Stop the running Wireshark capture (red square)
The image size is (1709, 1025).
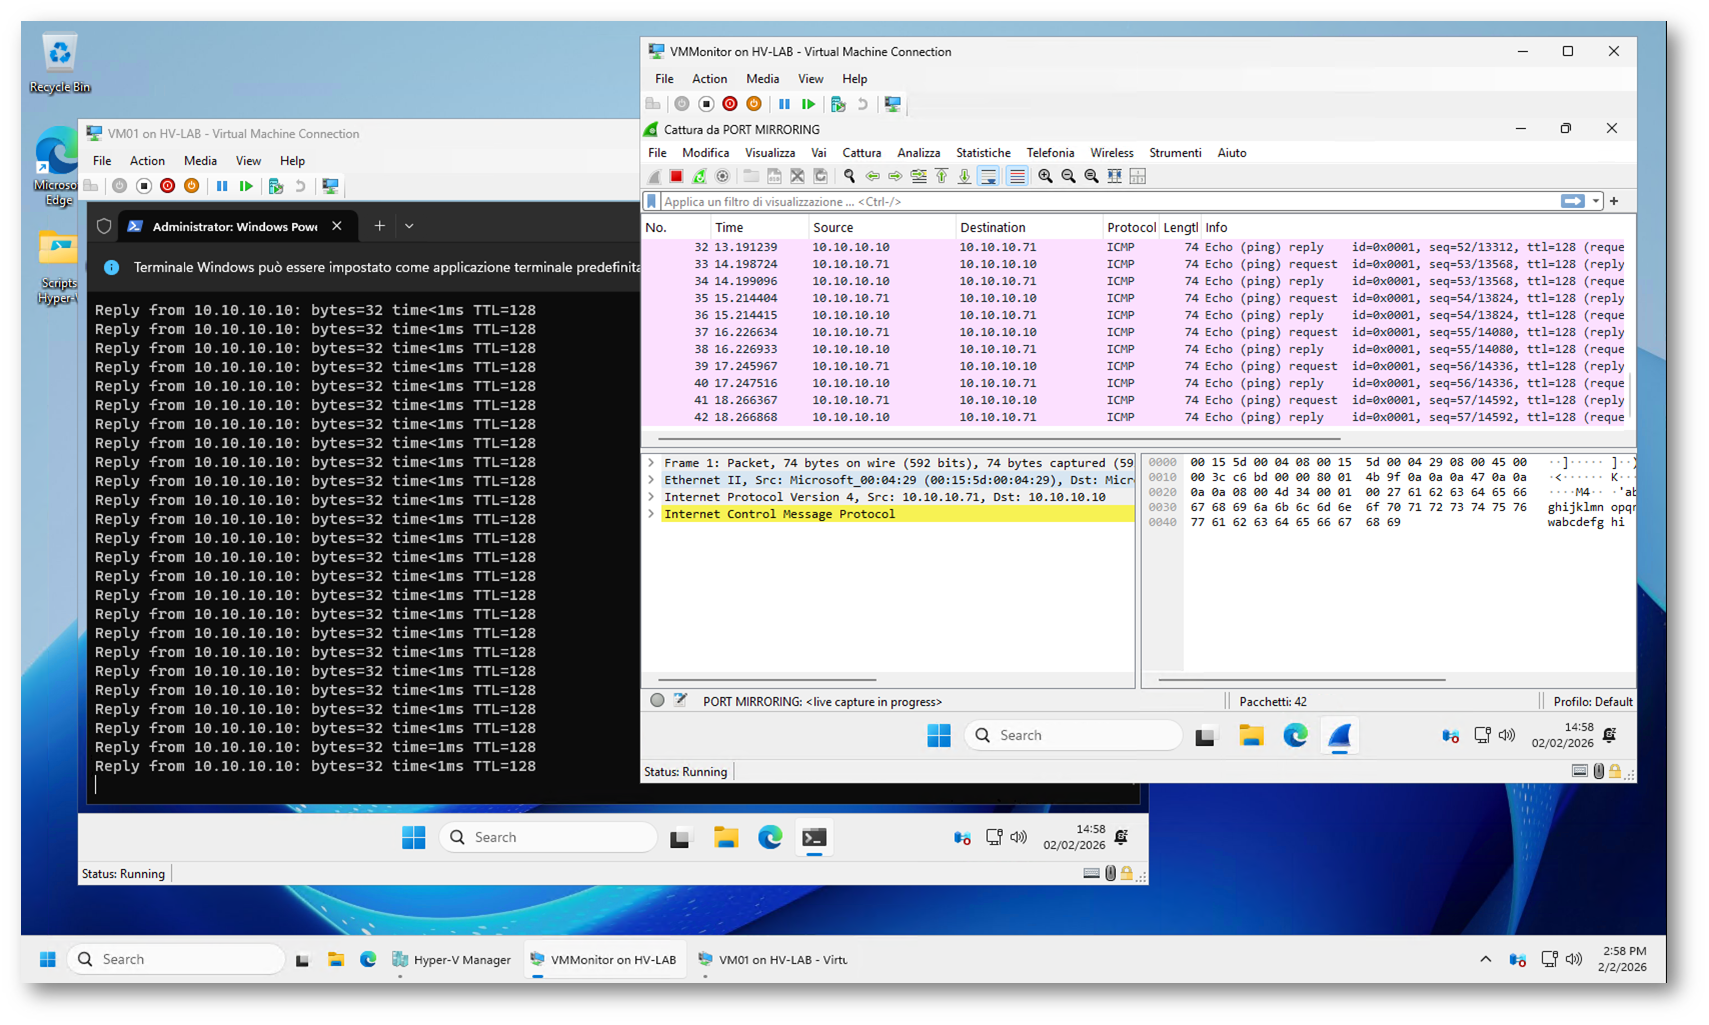tap(676, 176)
